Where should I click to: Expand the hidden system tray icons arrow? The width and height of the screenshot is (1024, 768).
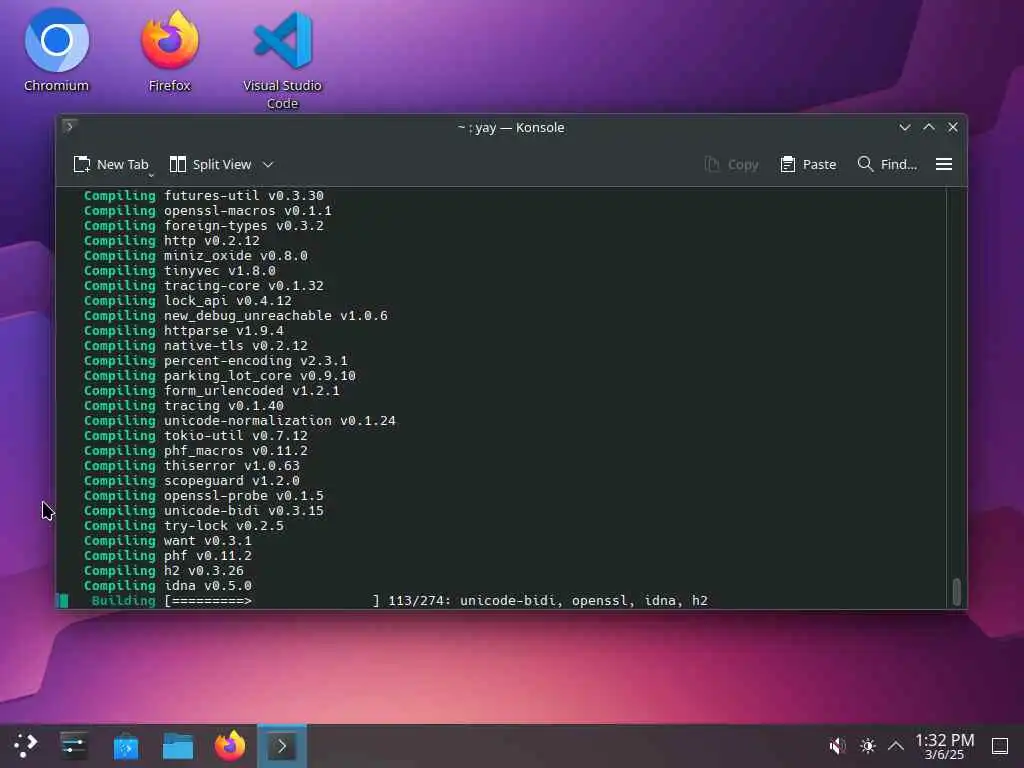[896, 746]
